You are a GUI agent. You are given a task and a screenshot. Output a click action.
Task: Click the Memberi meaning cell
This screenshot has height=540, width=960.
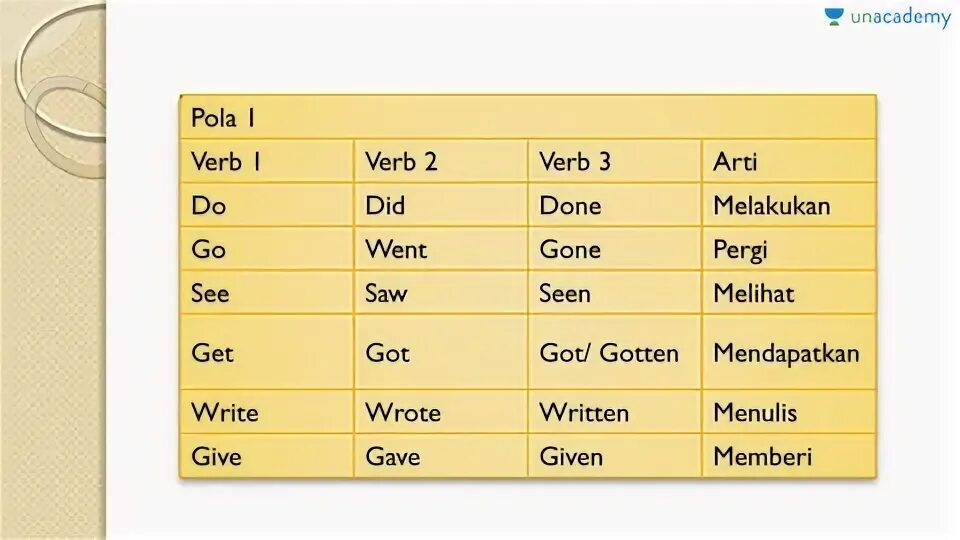pos(789,456)
